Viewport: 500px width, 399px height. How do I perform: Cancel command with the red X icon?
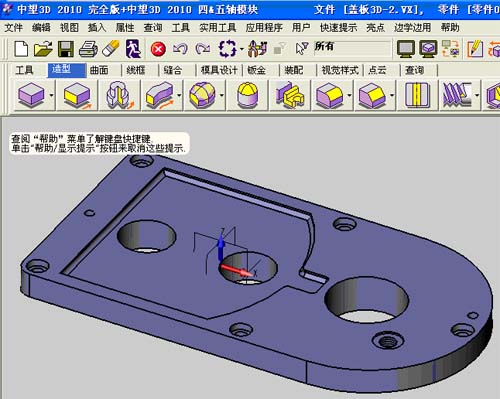coord(158,49)
